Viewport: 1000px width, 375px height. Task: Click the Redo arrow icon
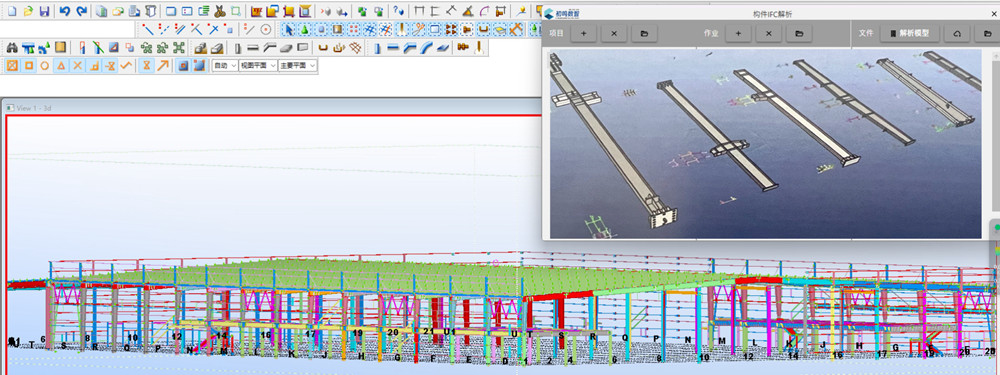81,11
